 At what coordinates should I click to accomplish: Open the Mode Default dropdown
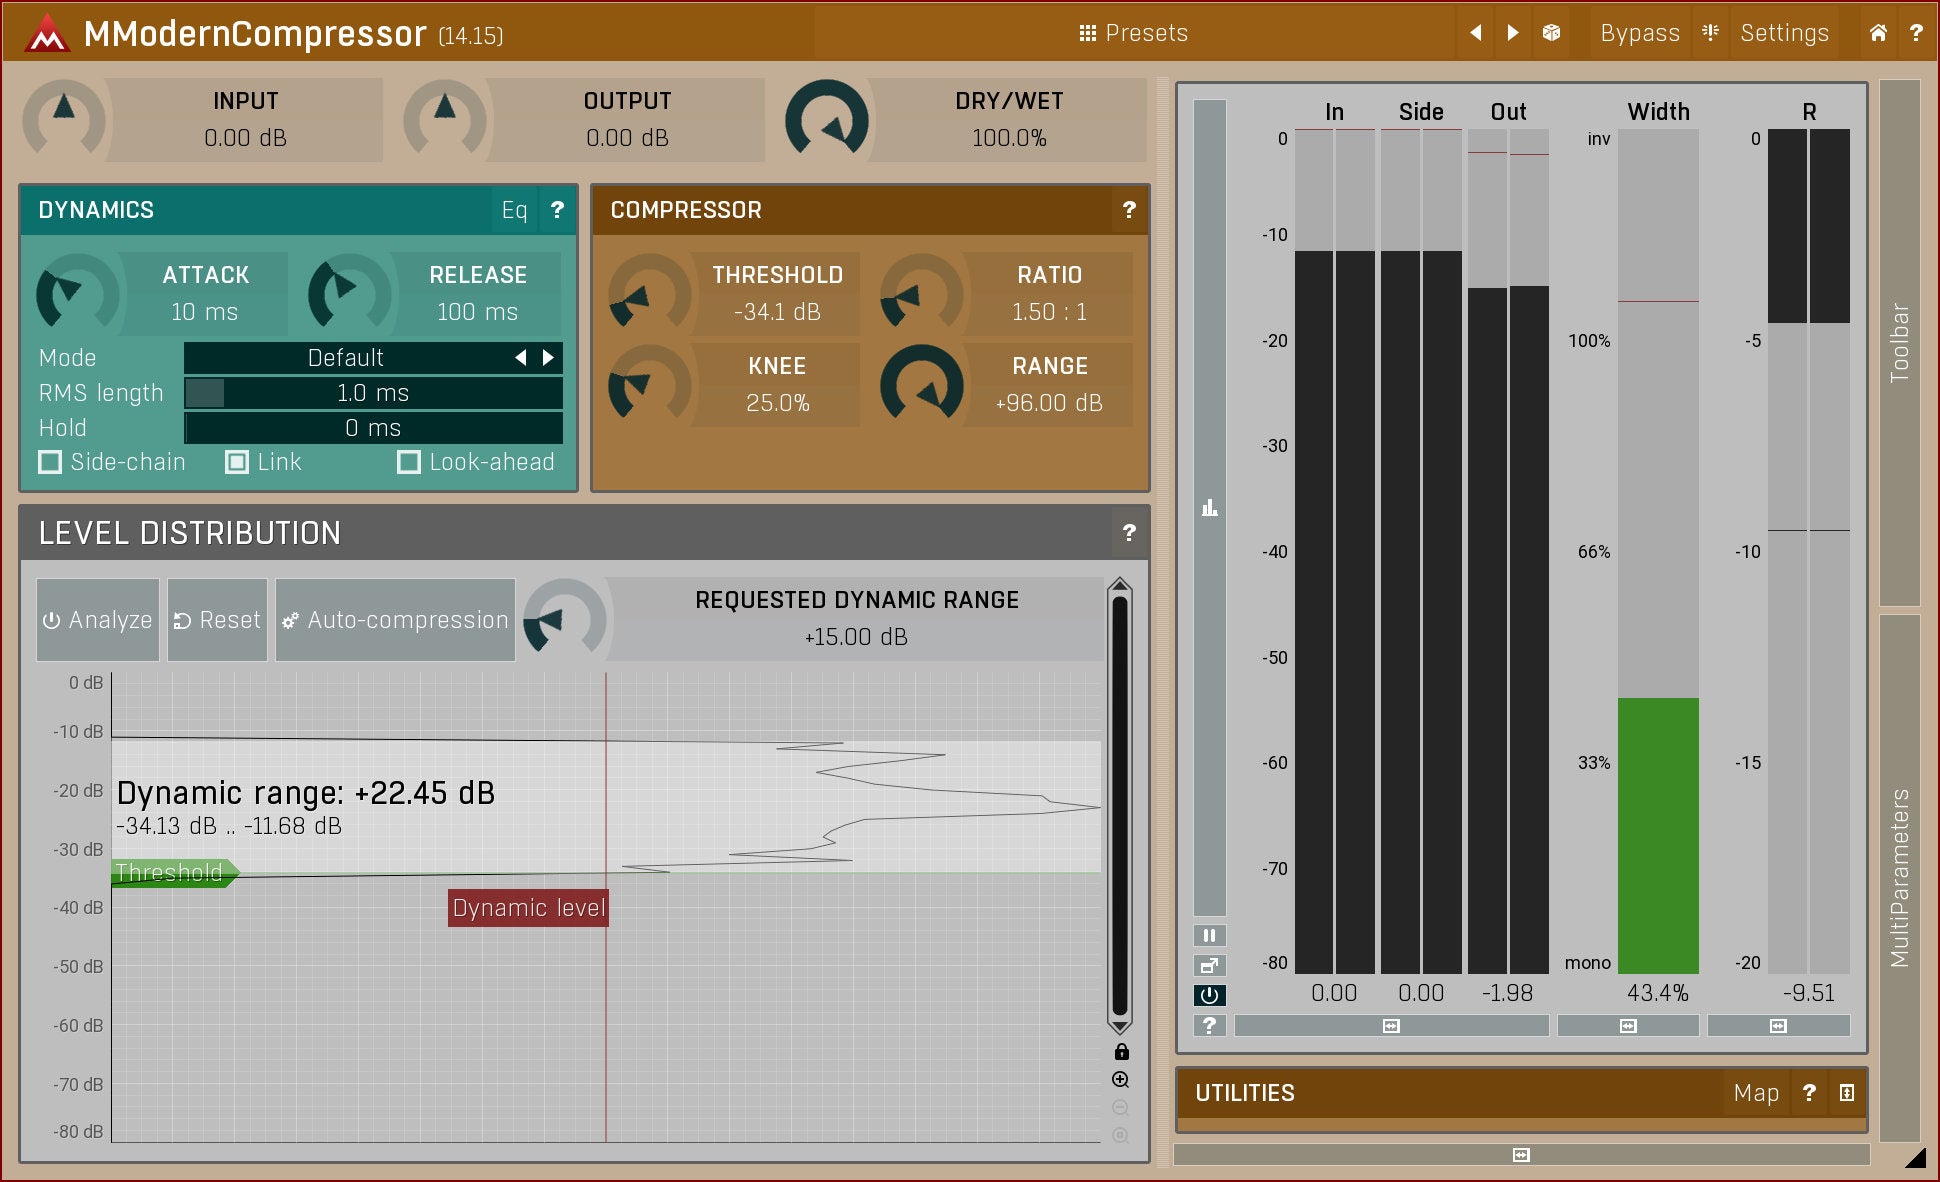coord(345,358)
